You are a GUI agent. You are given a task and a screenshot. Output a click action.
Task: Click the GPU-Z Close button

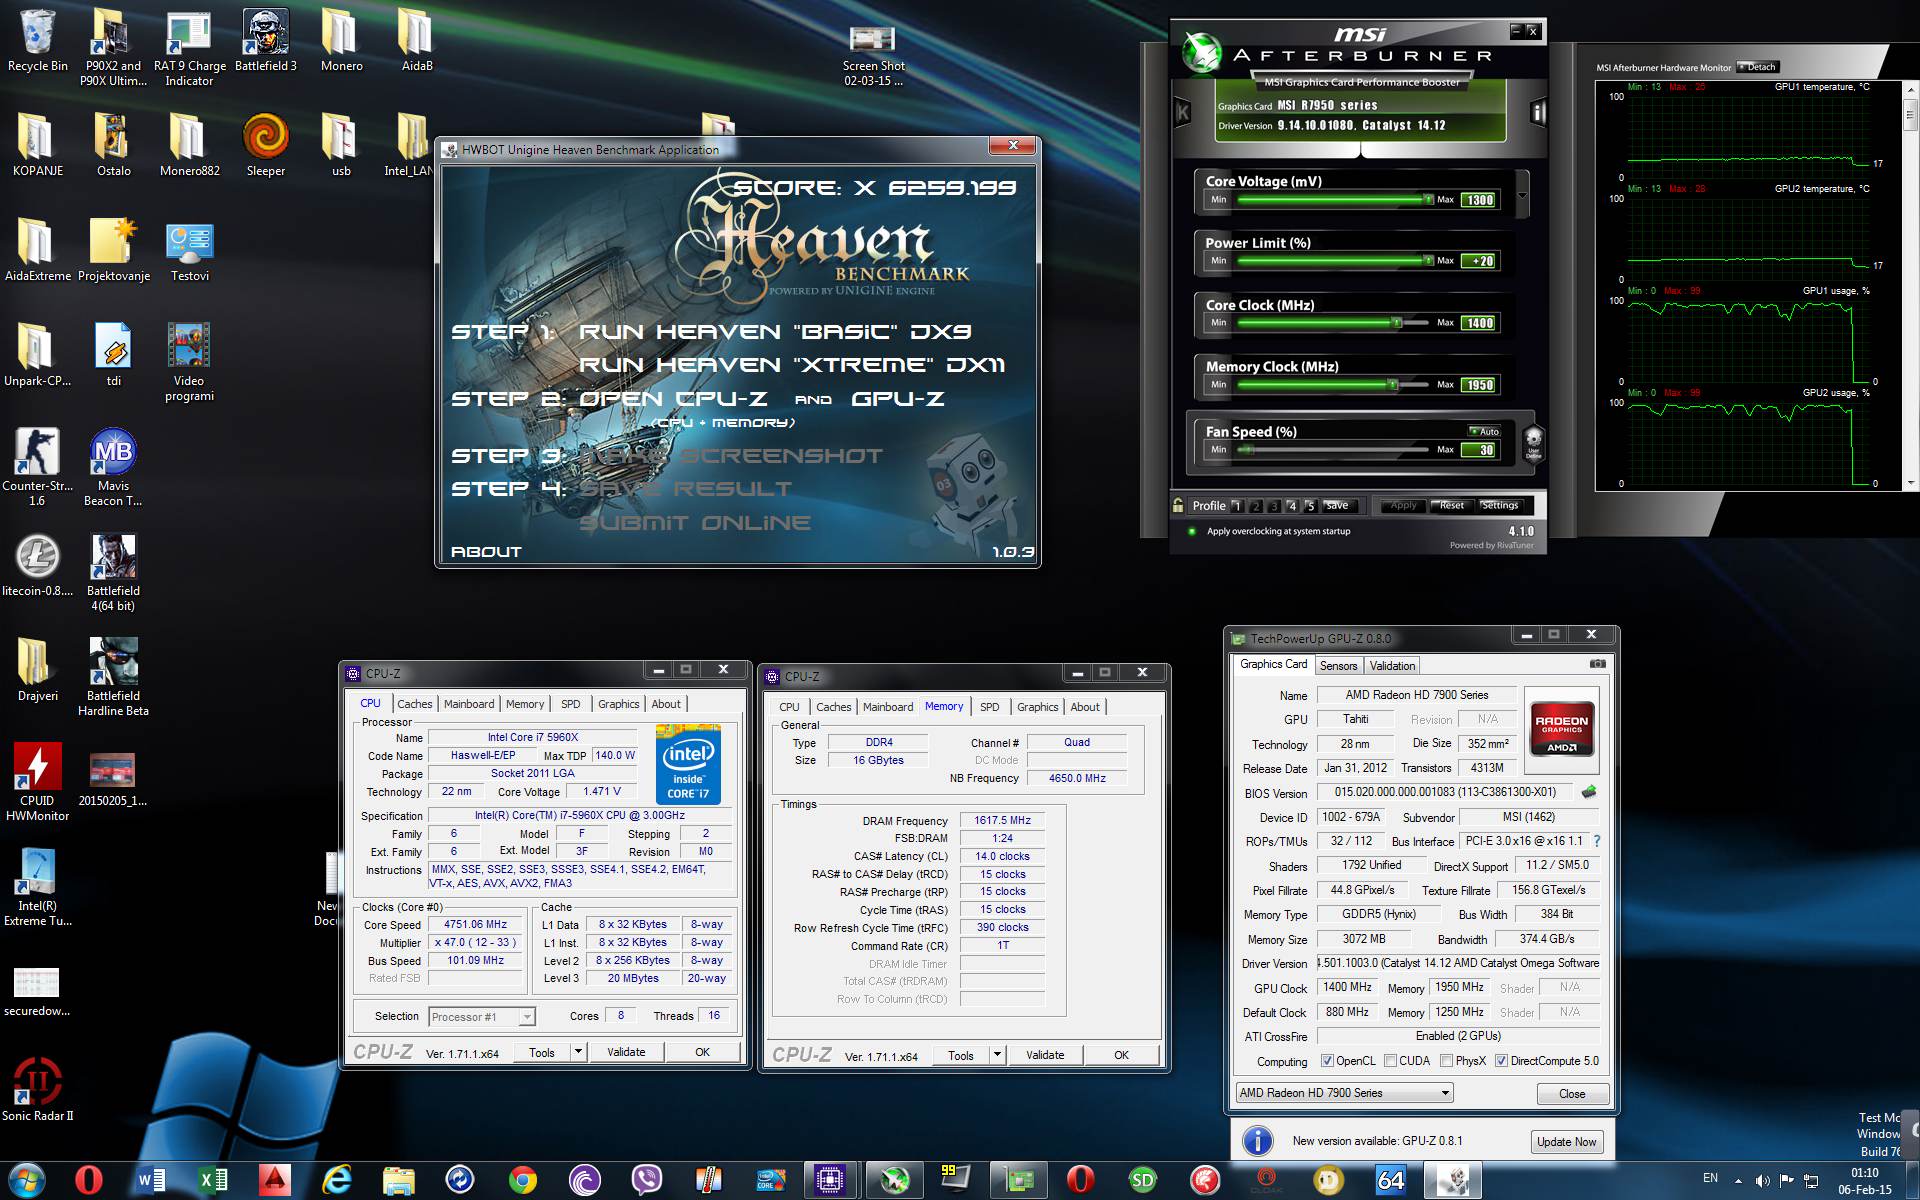[1572, 1094]
